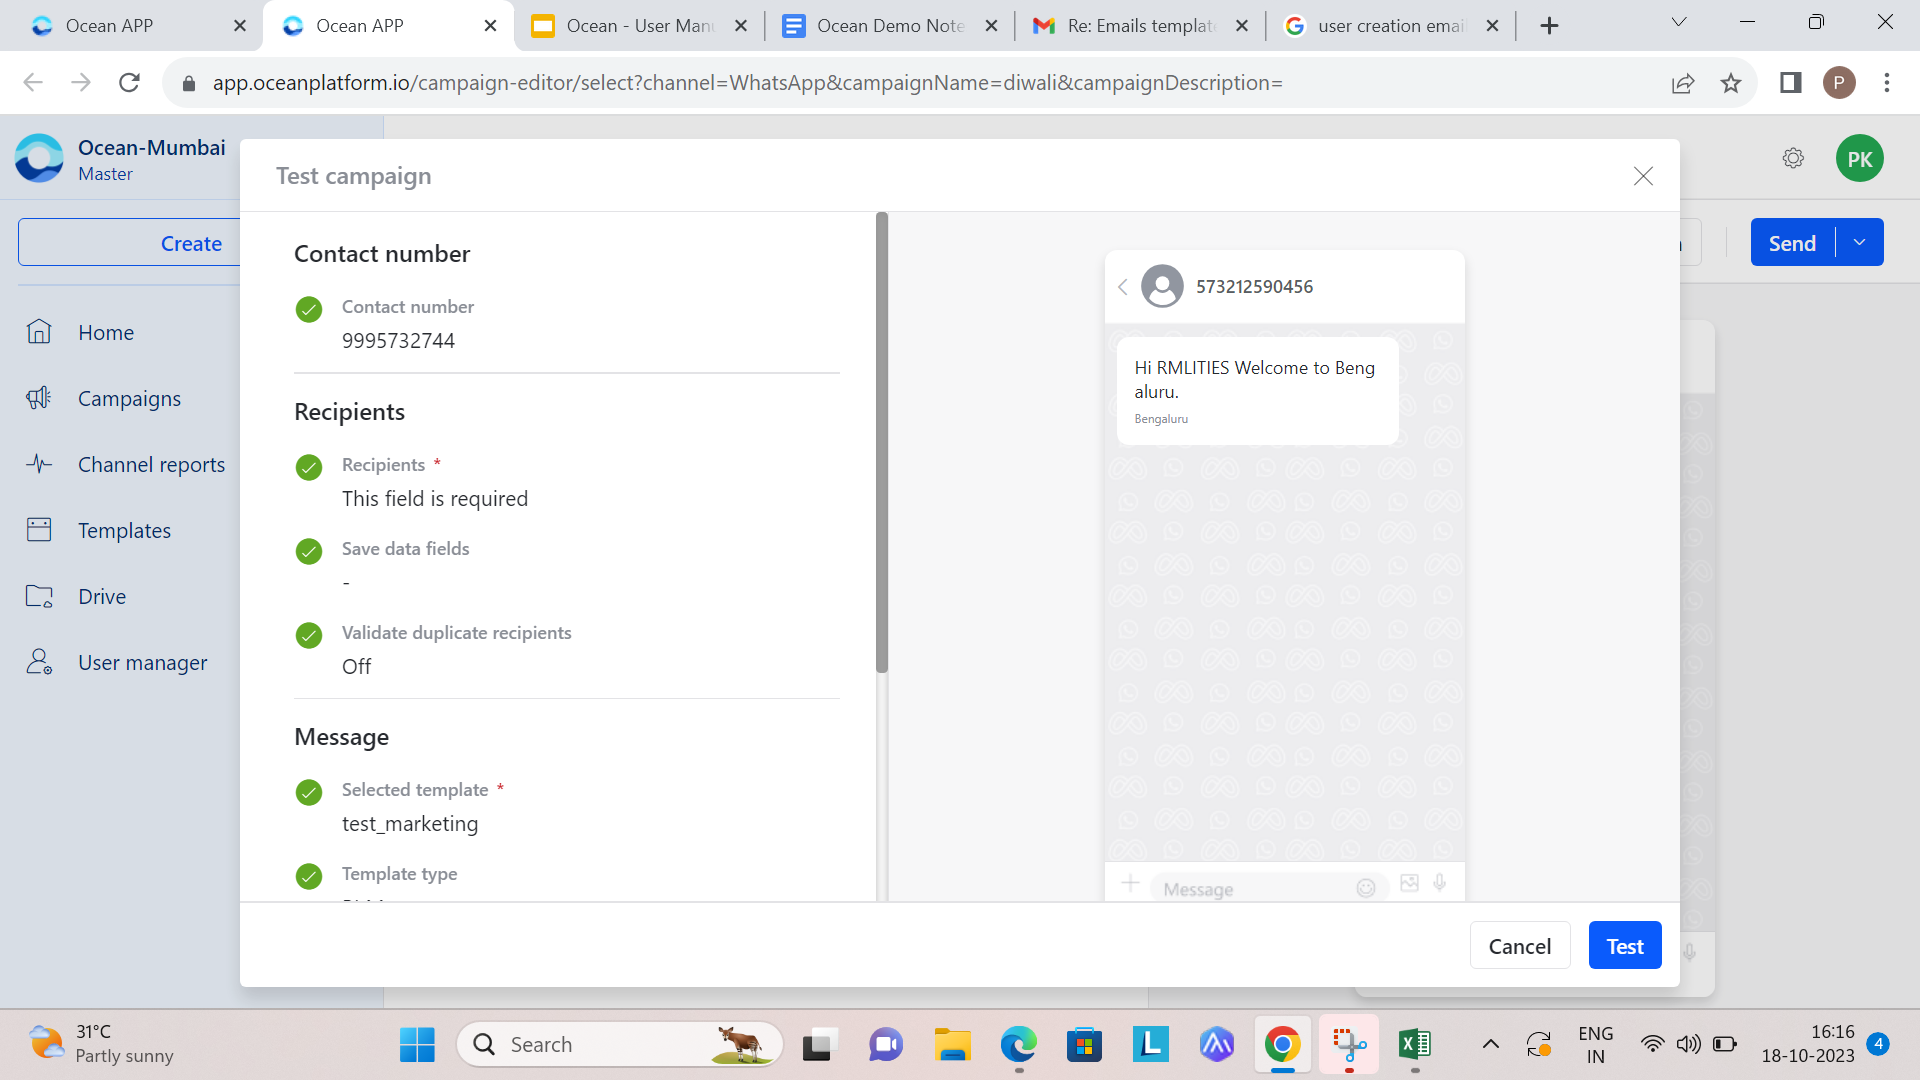Screen dimensions: 1920x1080
Task: Show hidden system tray icons
Action: 1490,1045
